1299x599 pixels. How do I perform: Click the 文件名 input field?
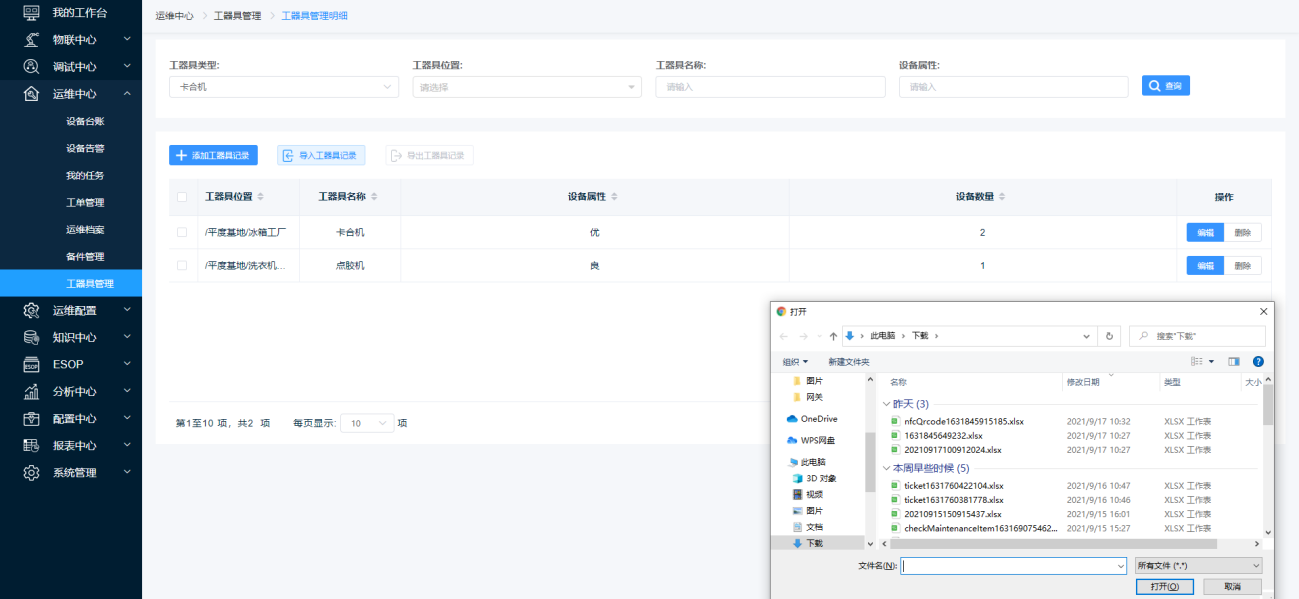pos(1013,566)
